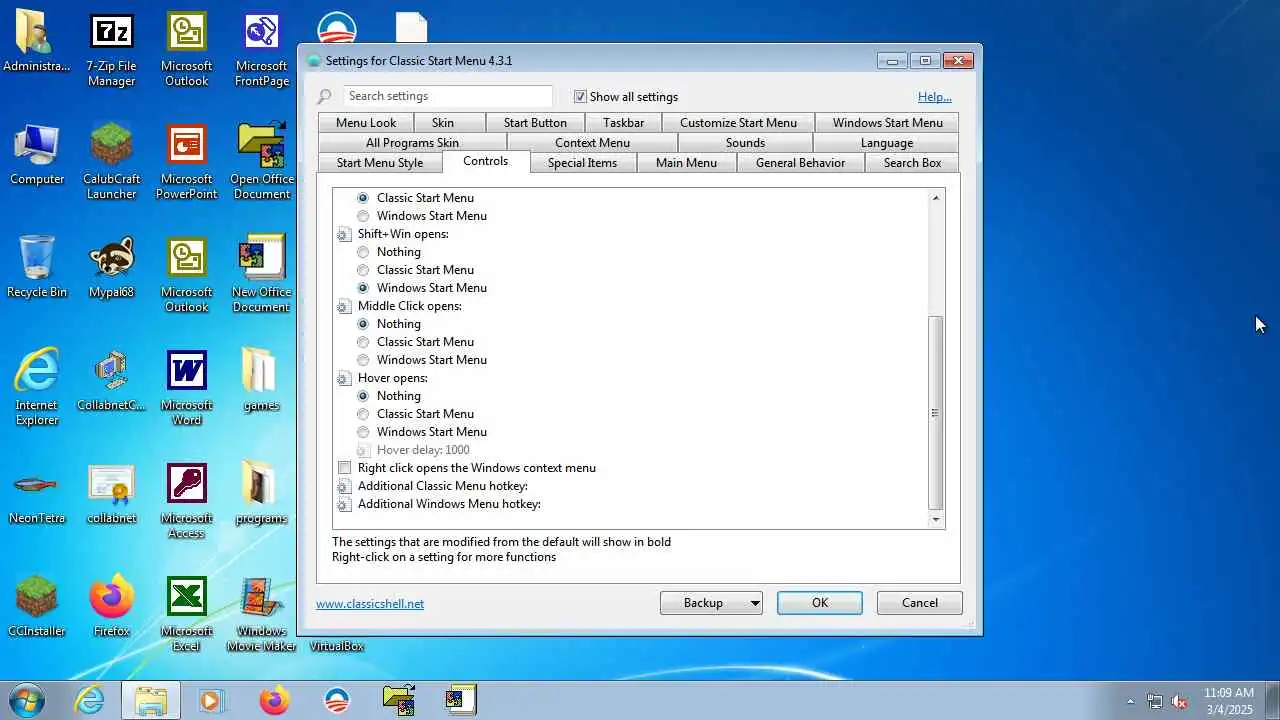
Task: Select Classic Start Menu under Middle Click opens
Action: click(363, 342)
